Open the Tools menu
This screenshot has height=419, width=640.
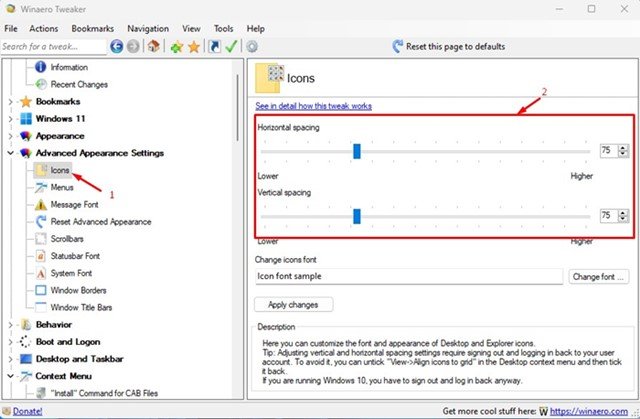click(x=224, y=29)
